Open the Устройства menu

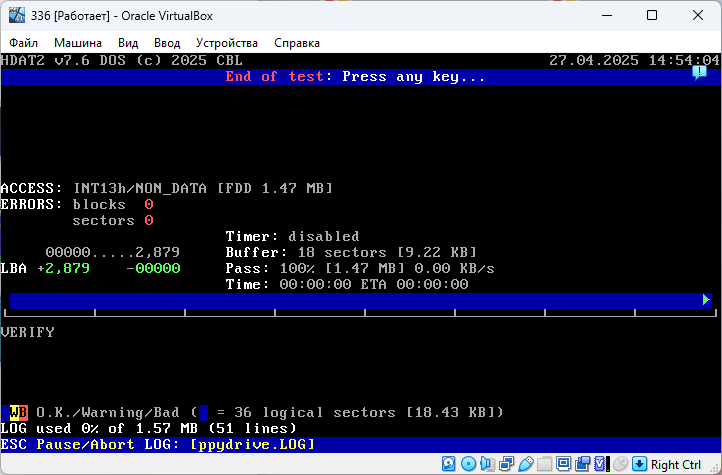(227, 43)
